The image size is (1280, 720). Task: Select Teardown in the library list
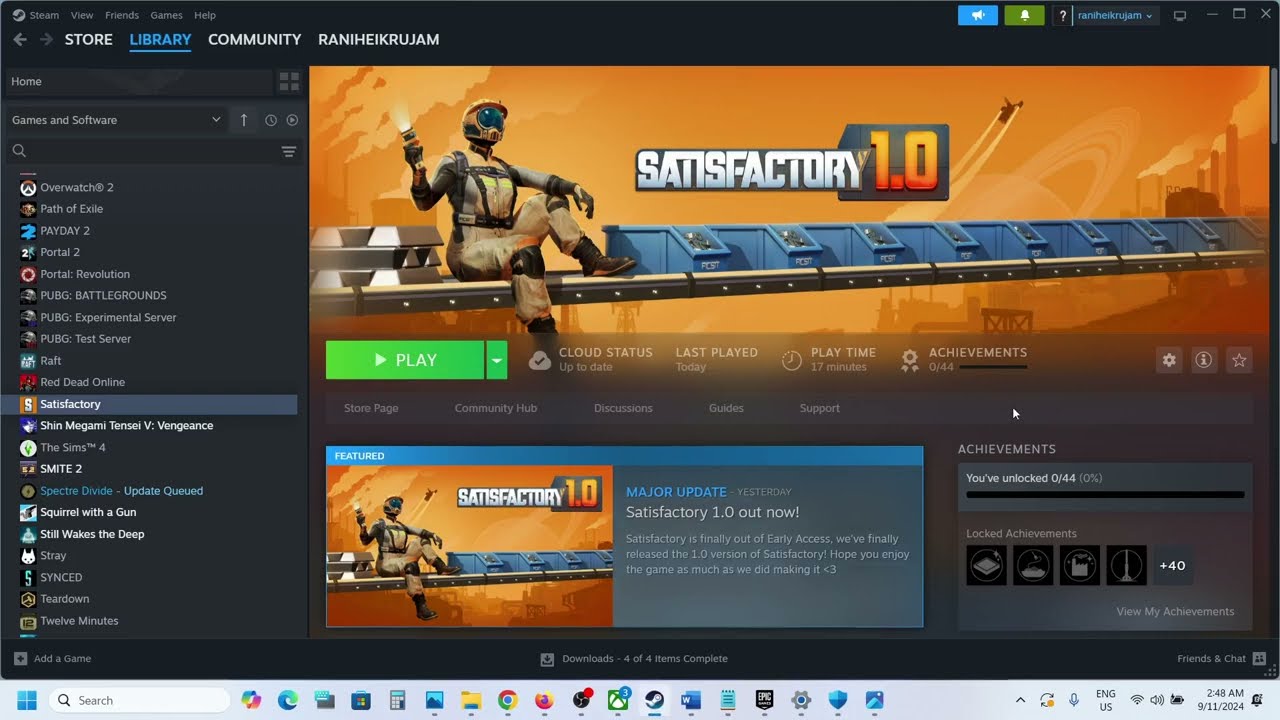[x=65, y=599]
